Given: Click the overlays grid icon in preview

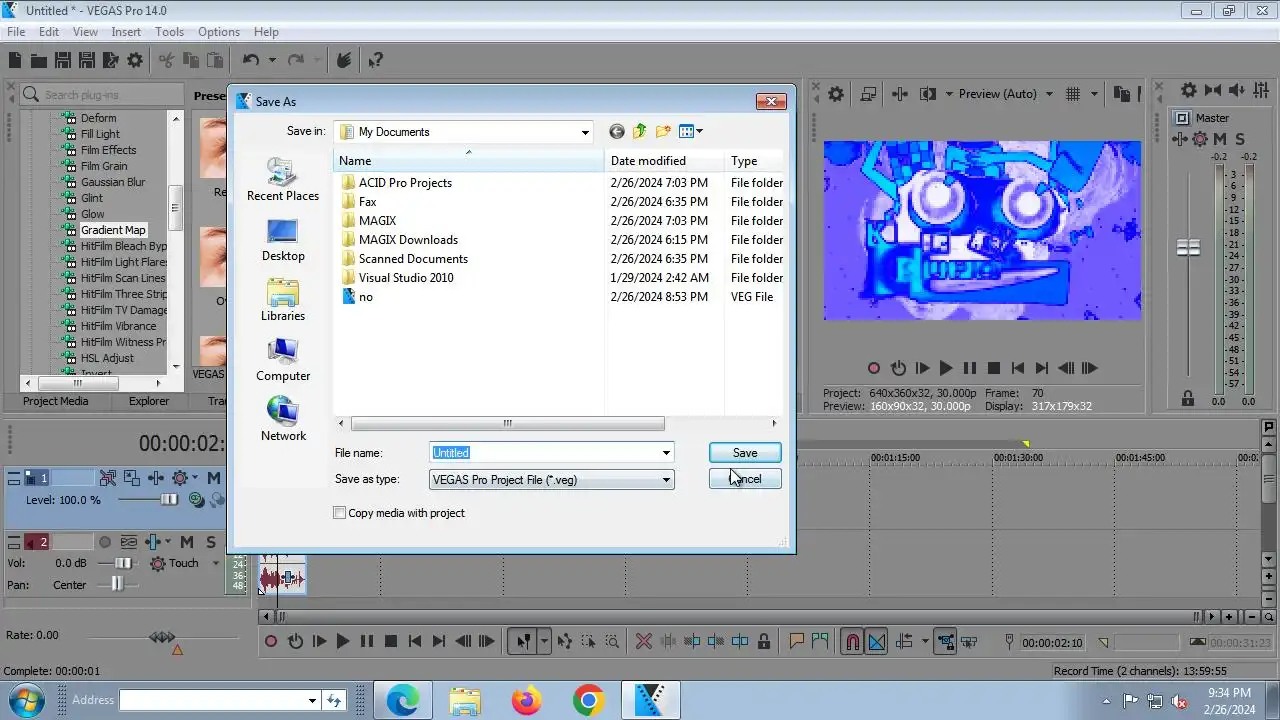Looking at the screenshot, I should pyautogui.click(x=1073, y=94).
